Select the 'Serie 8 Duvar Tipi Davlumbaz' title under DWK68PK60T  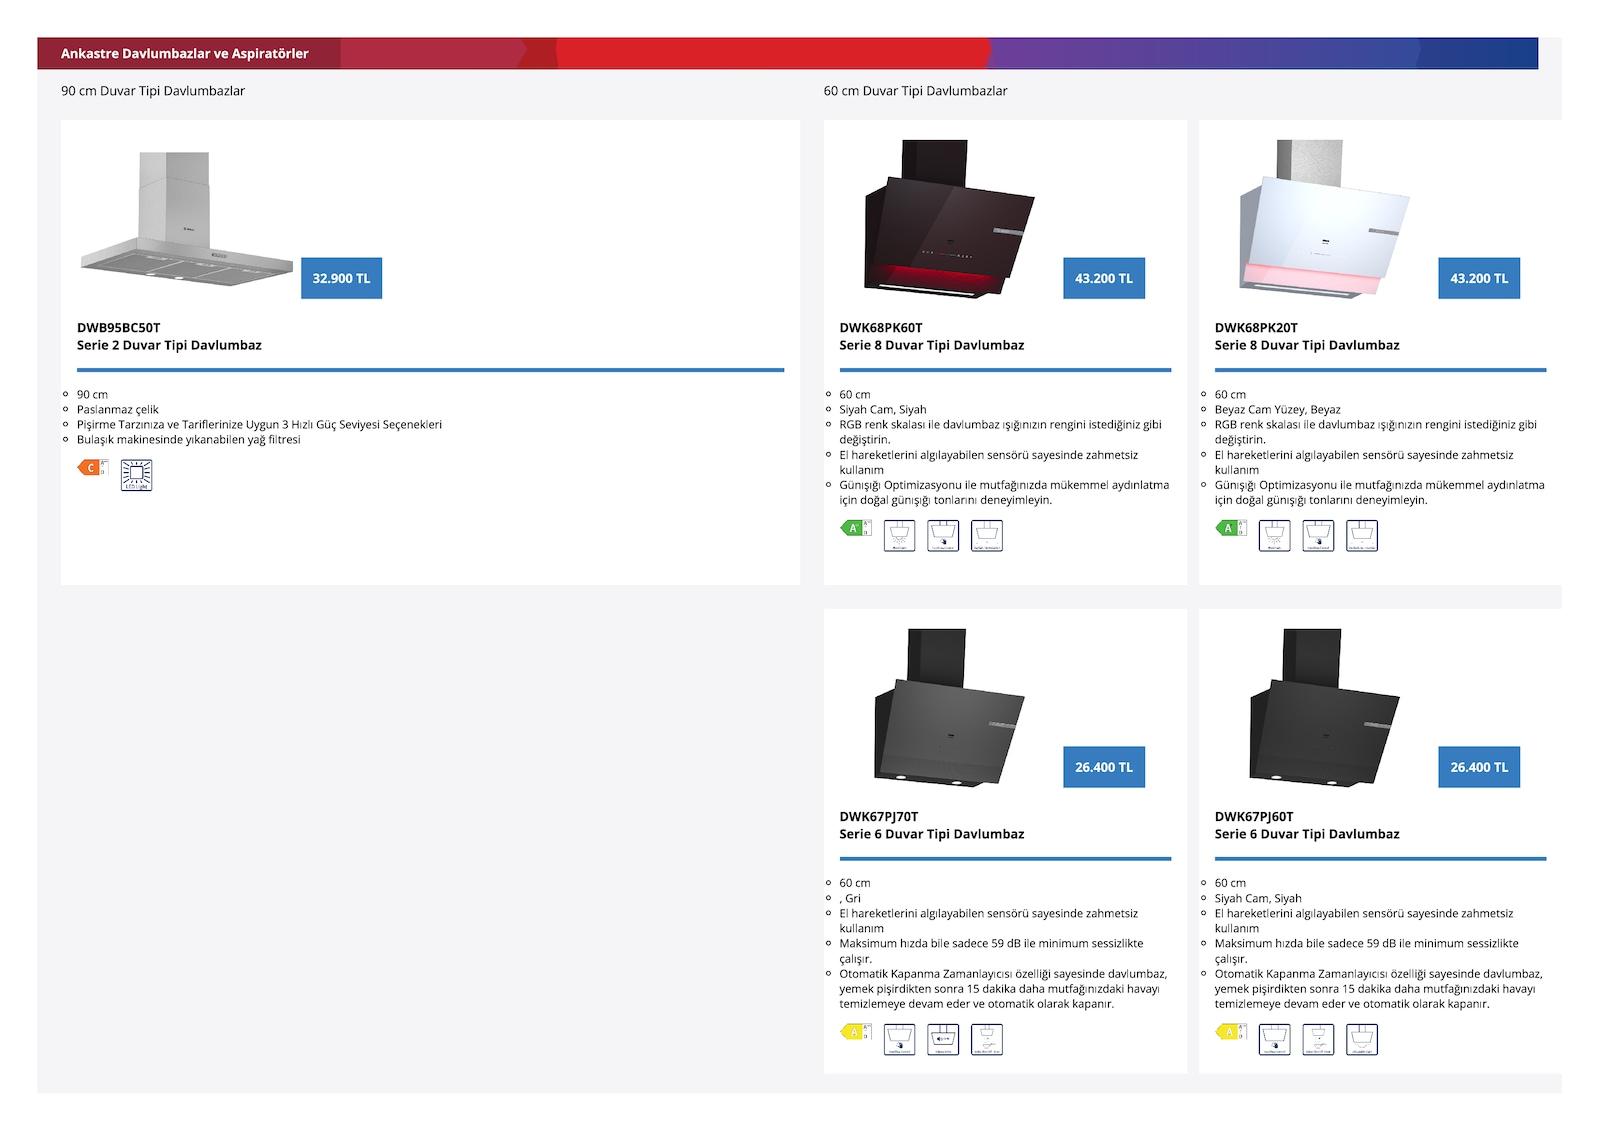[x=932, y=345]
